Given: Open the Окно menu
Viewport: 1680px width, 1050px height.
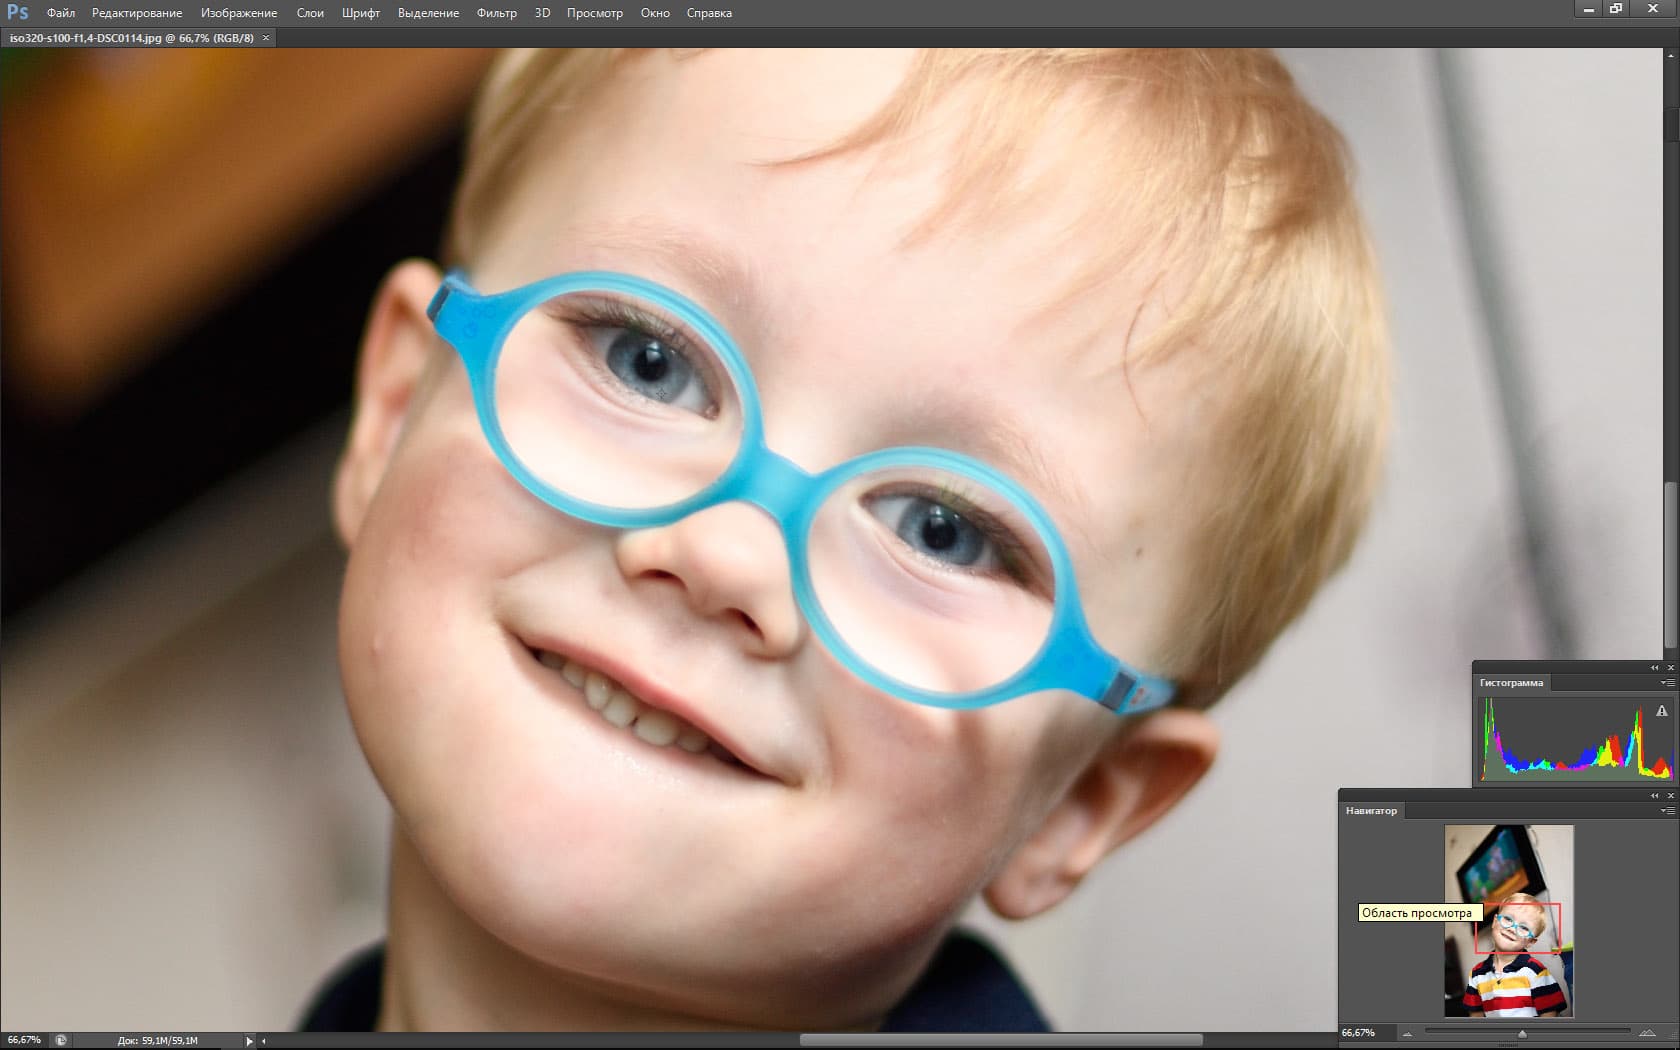Looking at the screenshot, I should (x=655, y=13).
